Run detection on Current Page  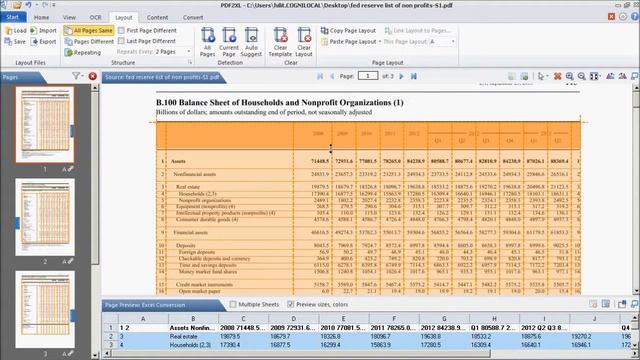coord(229,42)
